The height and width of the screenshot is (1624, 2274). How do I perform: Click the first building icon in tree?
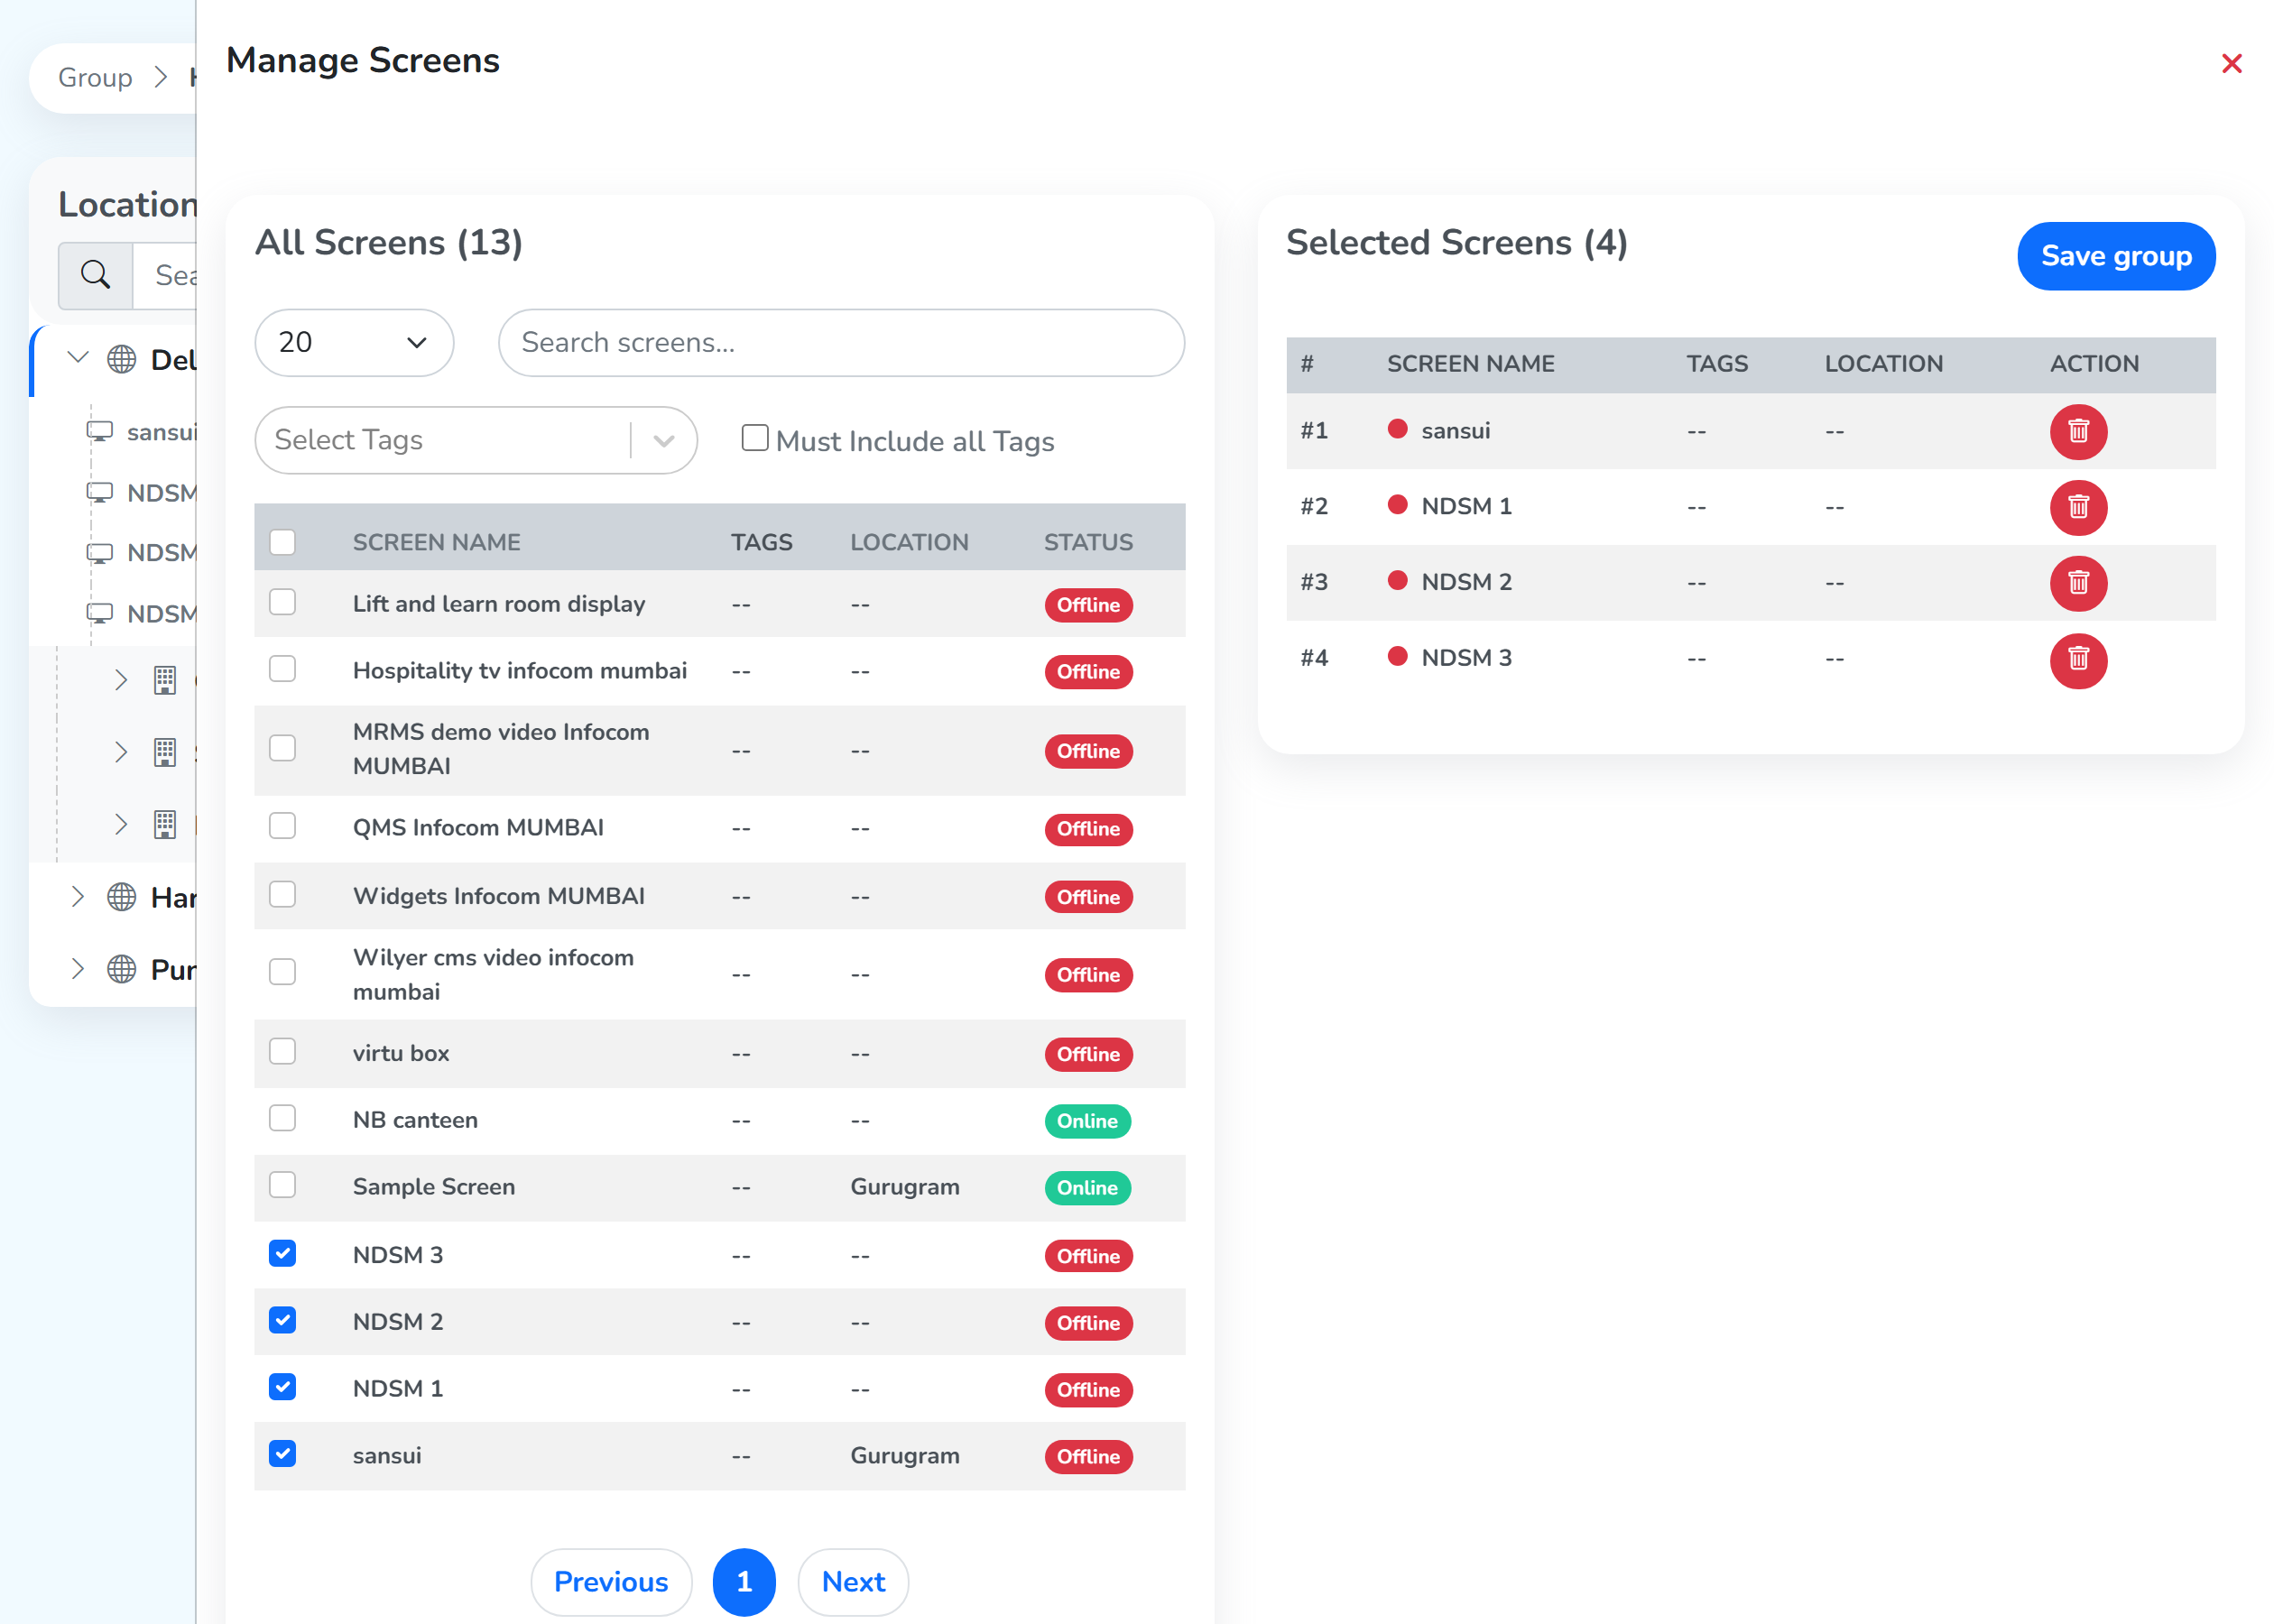[x=165, y=680]
